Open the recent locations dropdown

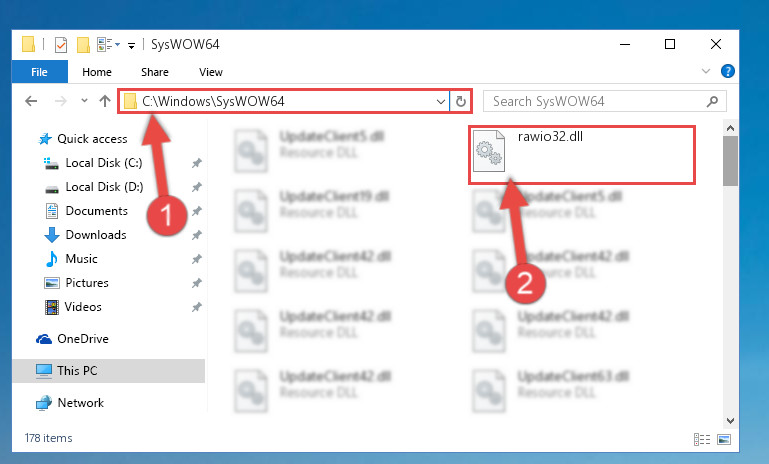(84, 101)
